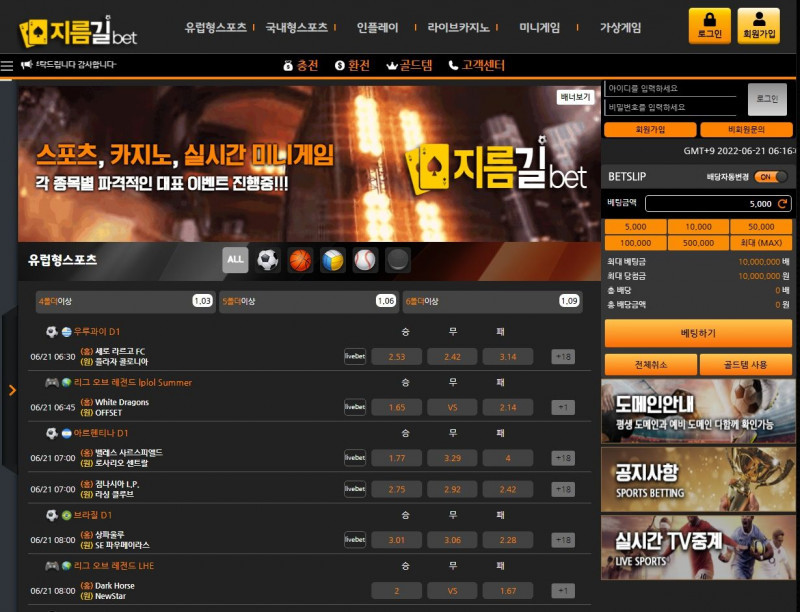Reset betting amount with refresh icon
This screenshot has width=800, height=612.
click(782, 203)
